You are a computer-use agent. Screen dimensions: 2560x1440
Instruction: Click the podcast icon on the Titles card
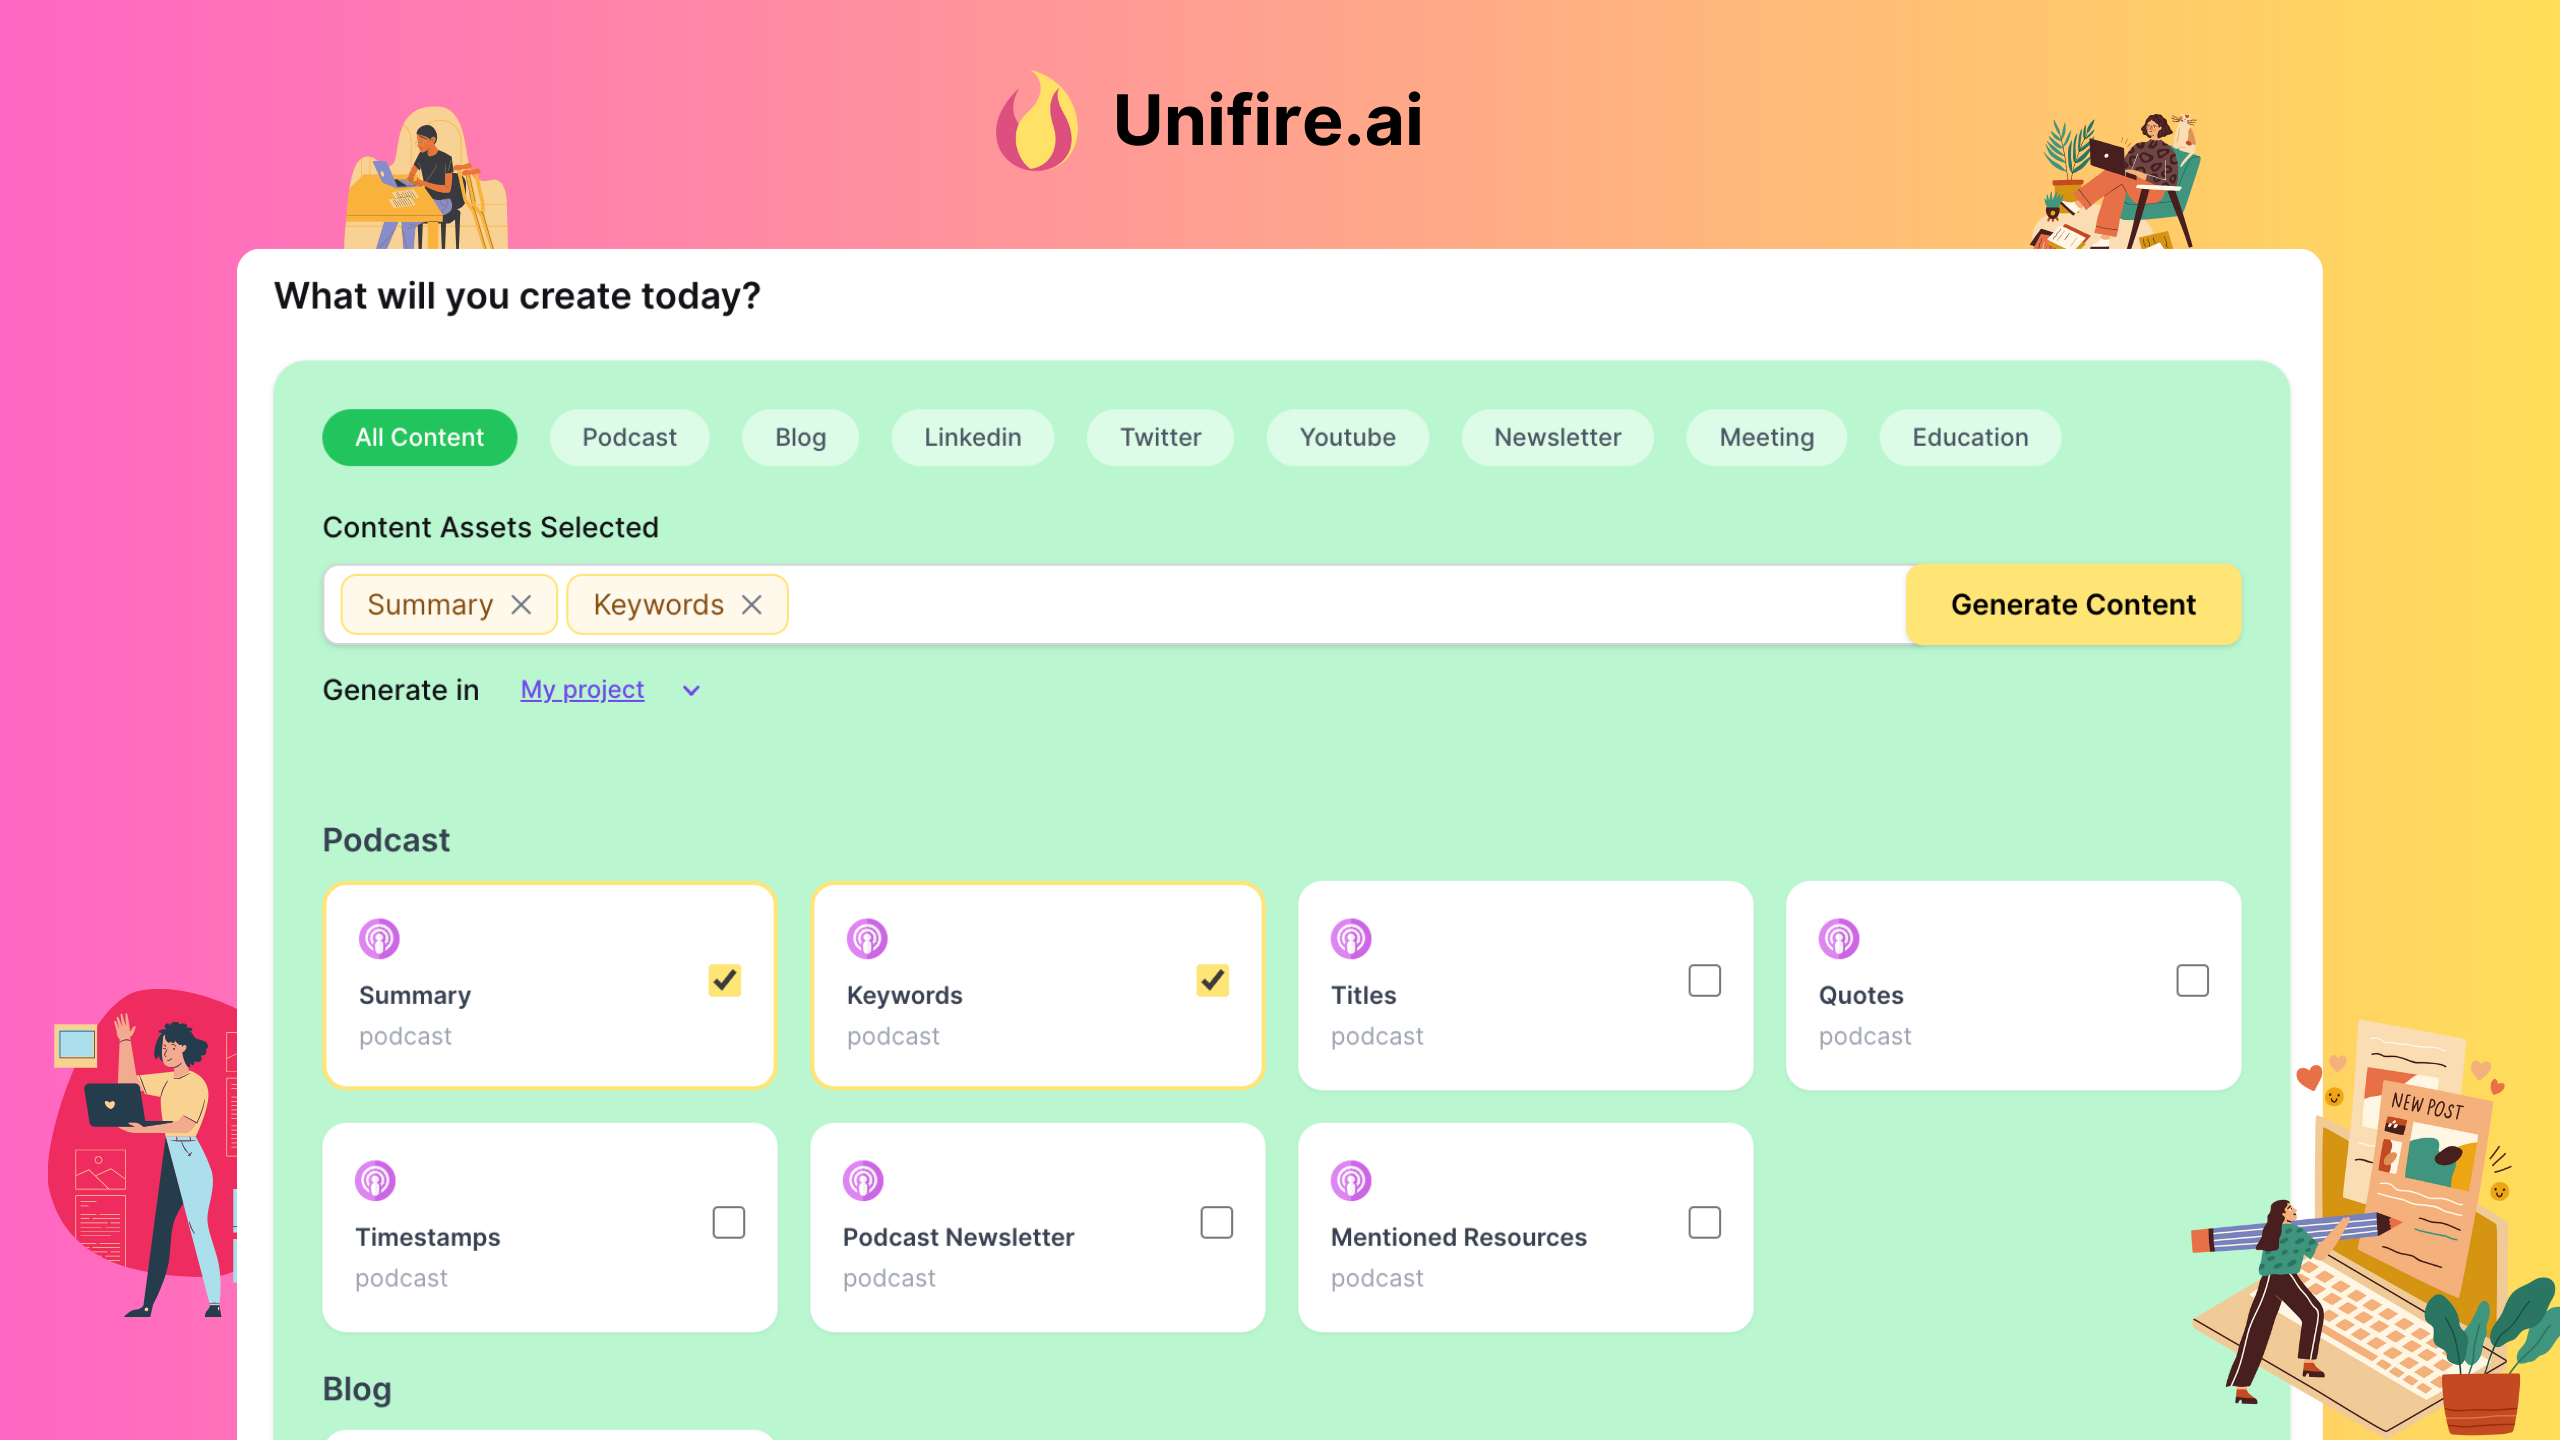click(1353, 939)
